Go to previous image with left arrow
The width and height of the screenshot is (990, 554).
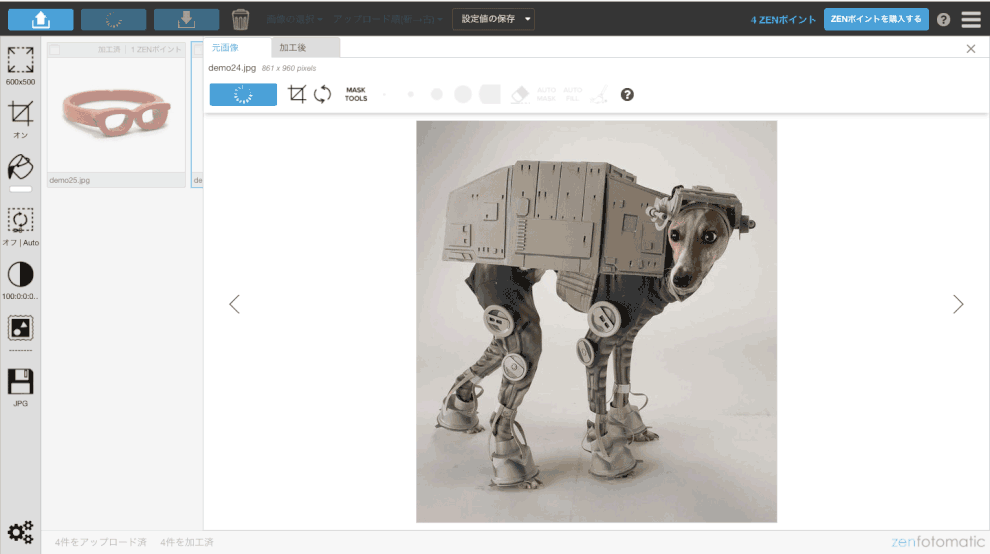point(234,304)
